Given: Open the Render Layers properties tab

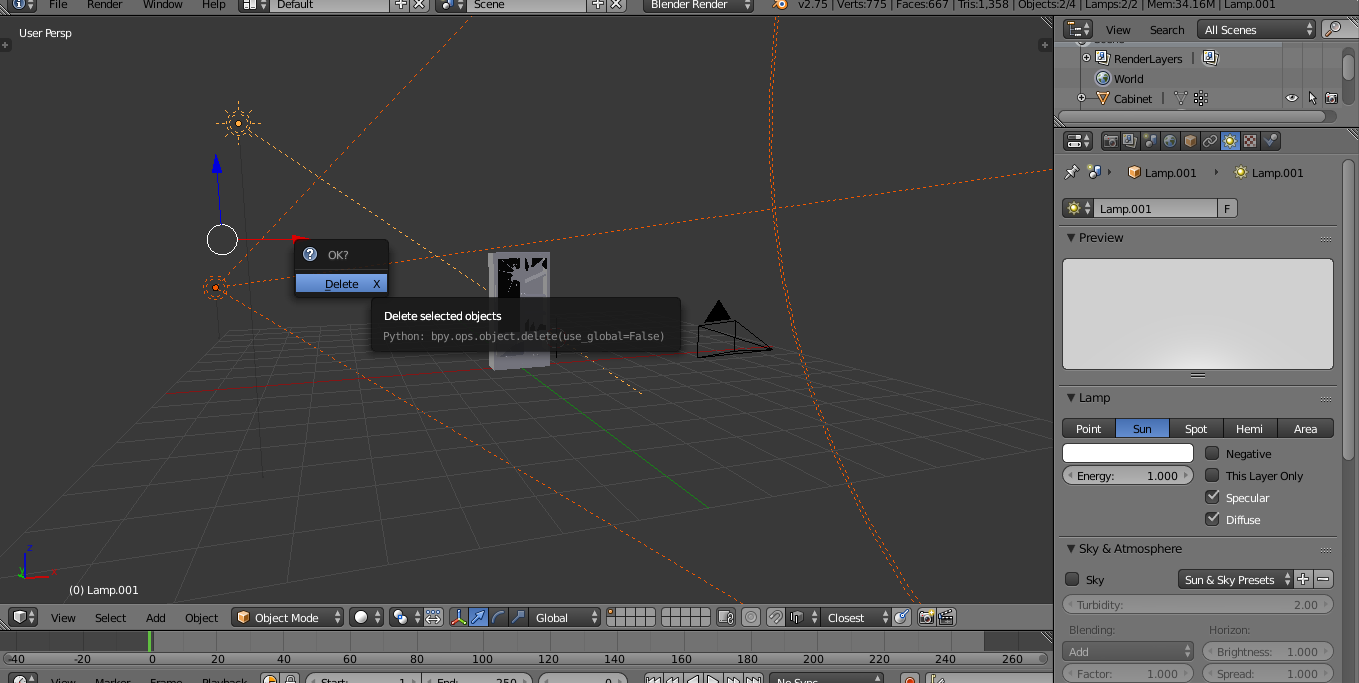Looking at the screenshot, I should pos(1130,141).
